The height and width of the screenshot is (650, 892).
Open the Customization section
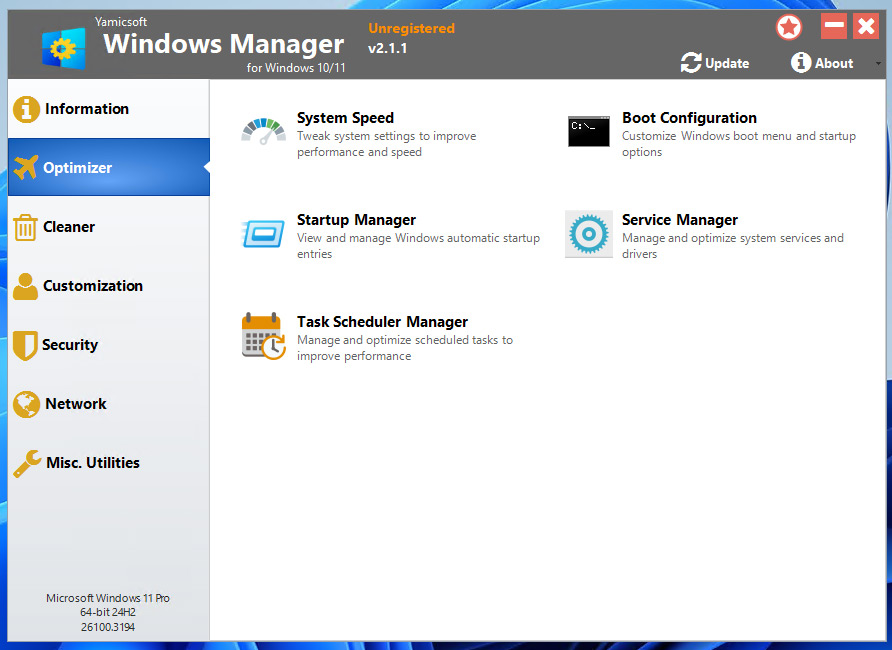click(109, 286)
